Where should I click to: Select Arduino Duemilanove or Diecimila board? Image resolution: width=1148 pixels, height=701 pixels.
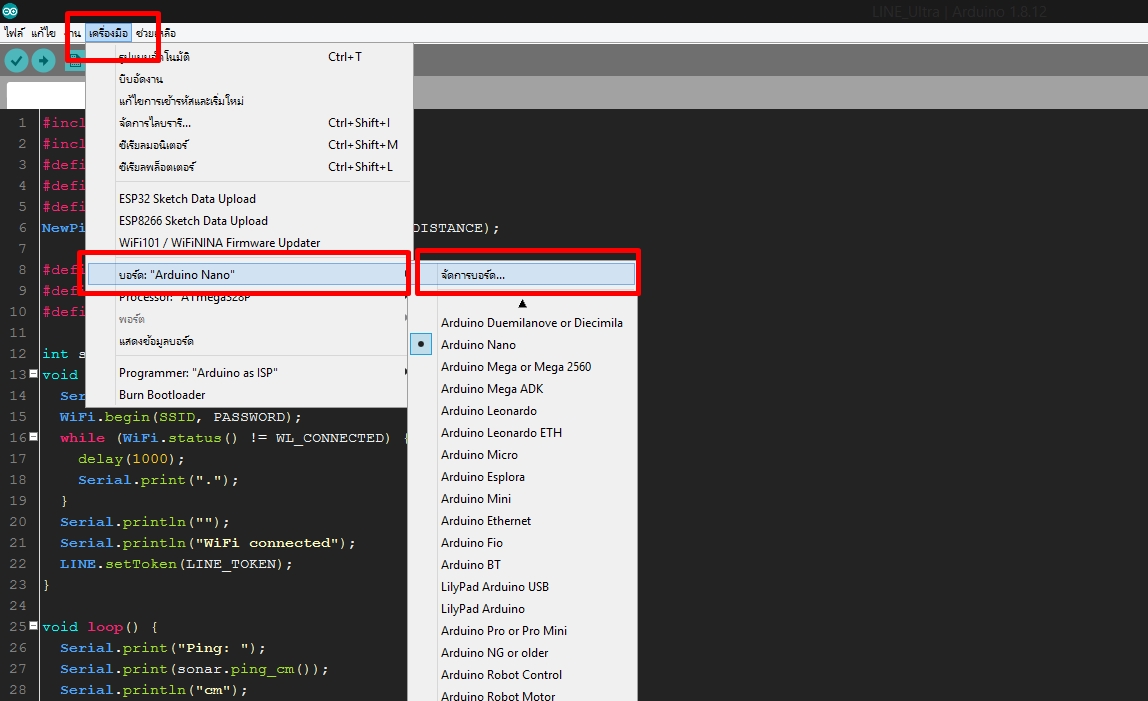(532, 323)
